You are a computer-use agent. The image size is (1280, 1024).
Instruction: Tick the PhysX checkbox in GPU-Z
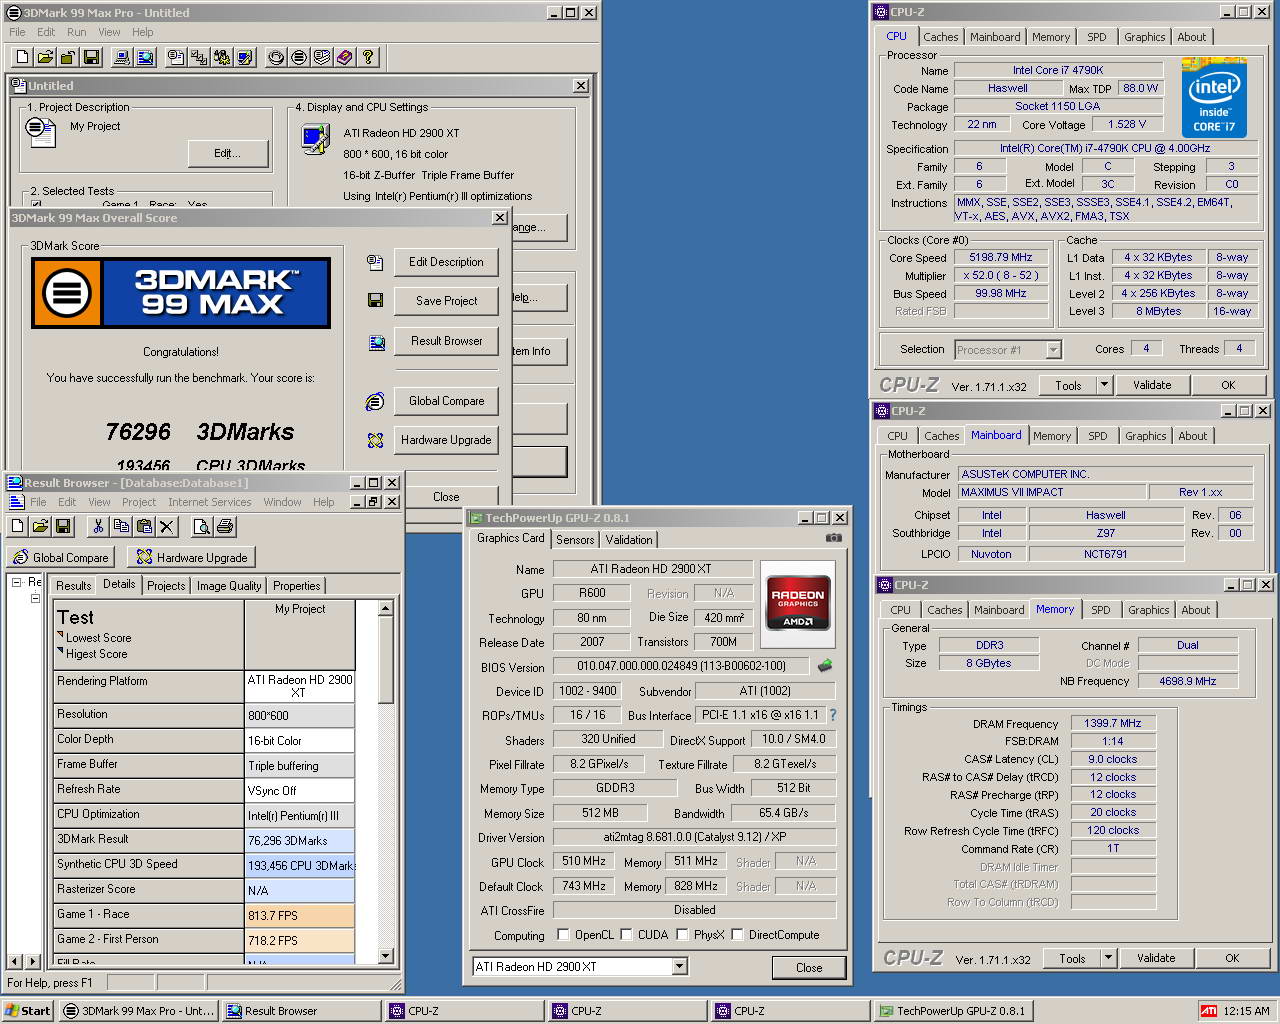[x=682, y=935]
